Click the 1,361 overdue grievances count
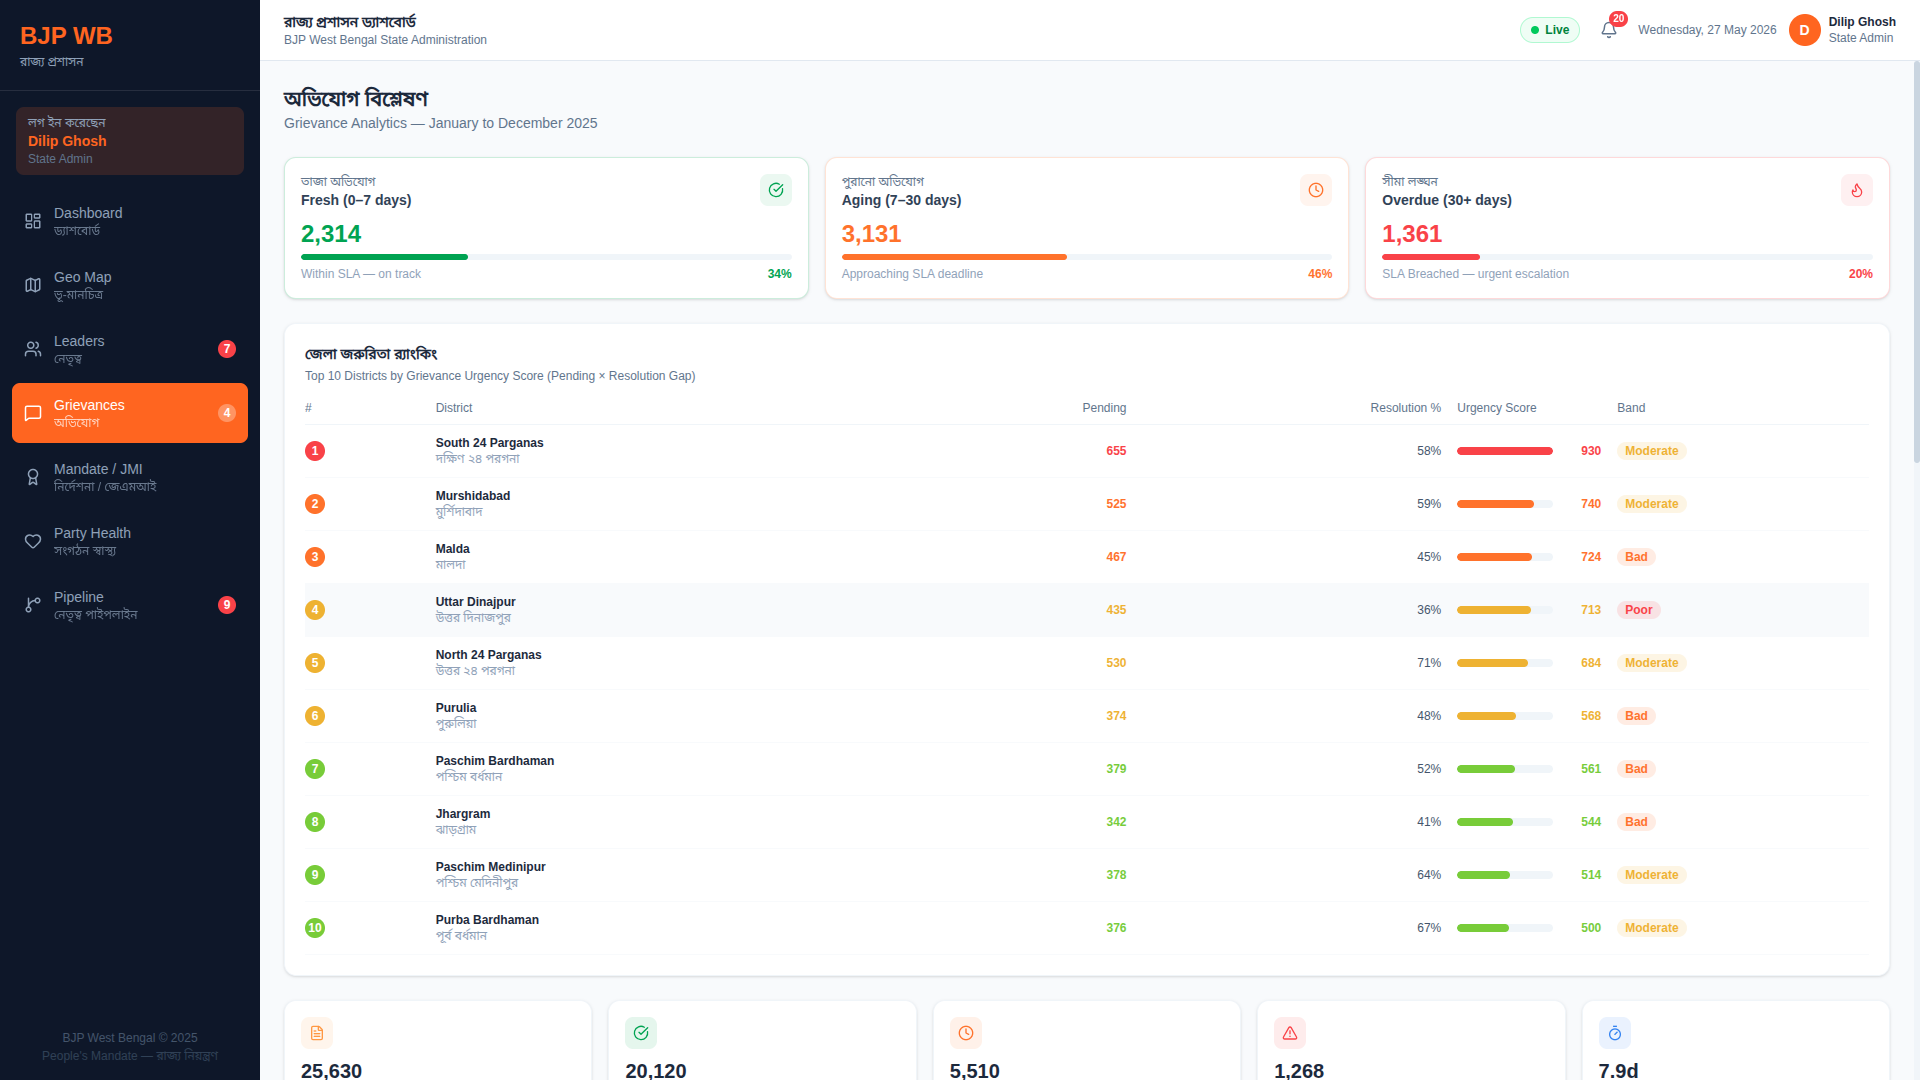 (x=1412, y=234)
